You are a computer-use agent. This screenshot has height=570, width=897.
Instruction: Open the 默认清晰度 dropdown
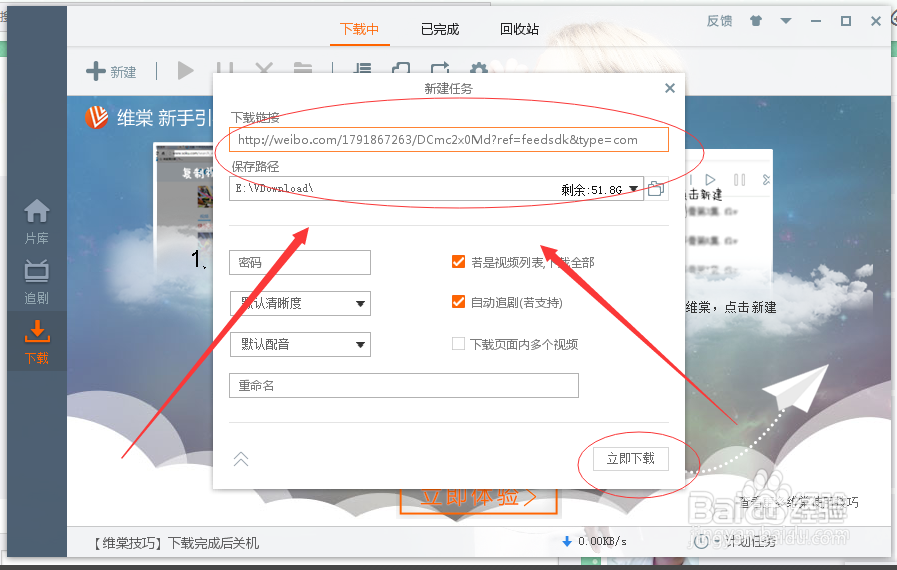pyautogui.click(x=300, y=303)
